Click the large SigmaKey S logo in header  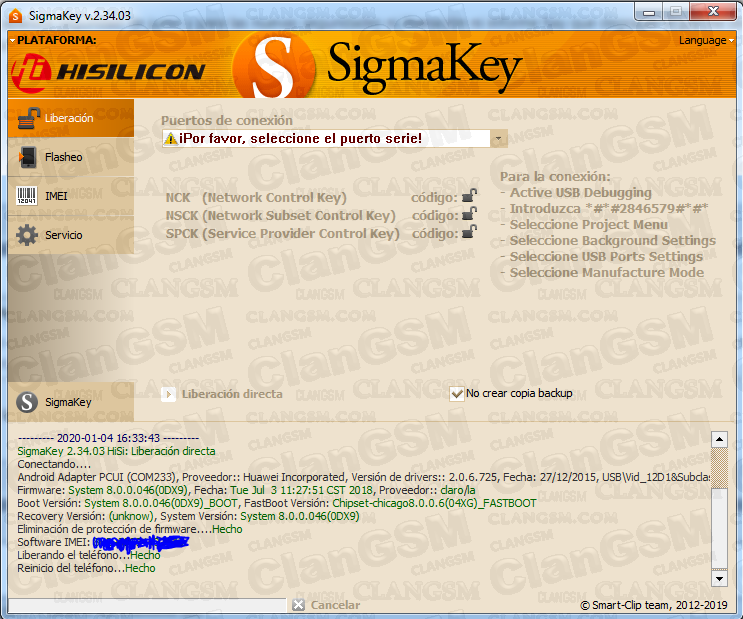tap(274, 66)
